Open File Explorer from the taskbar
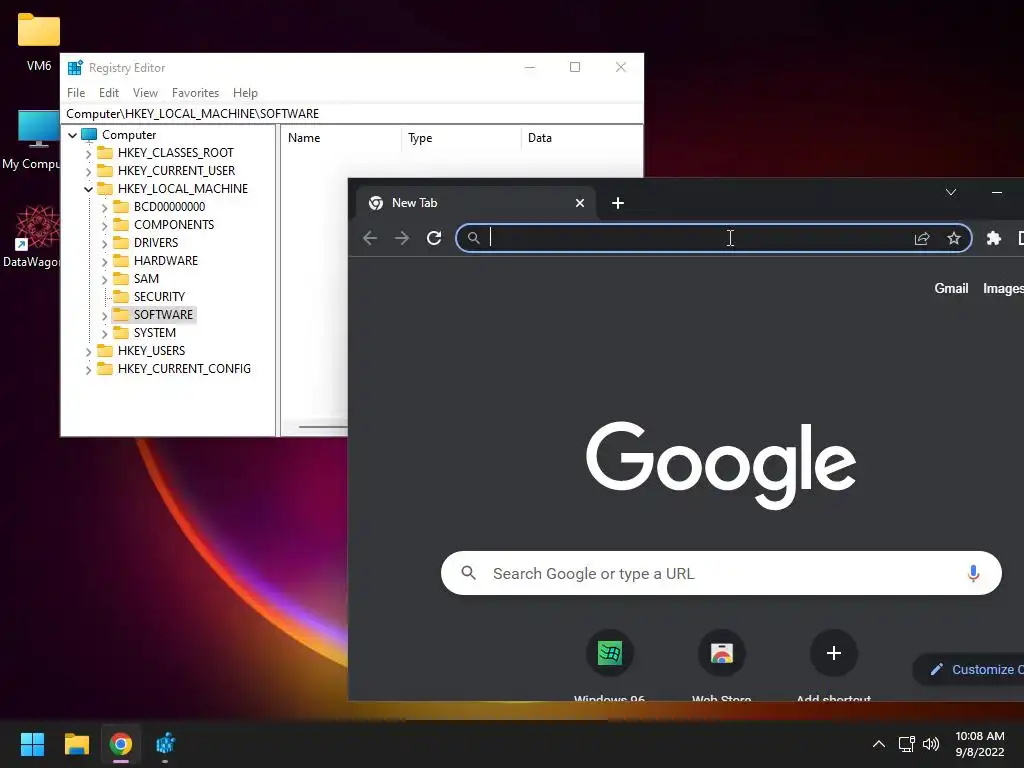The image size is (1024, 768). coord(76,744)
